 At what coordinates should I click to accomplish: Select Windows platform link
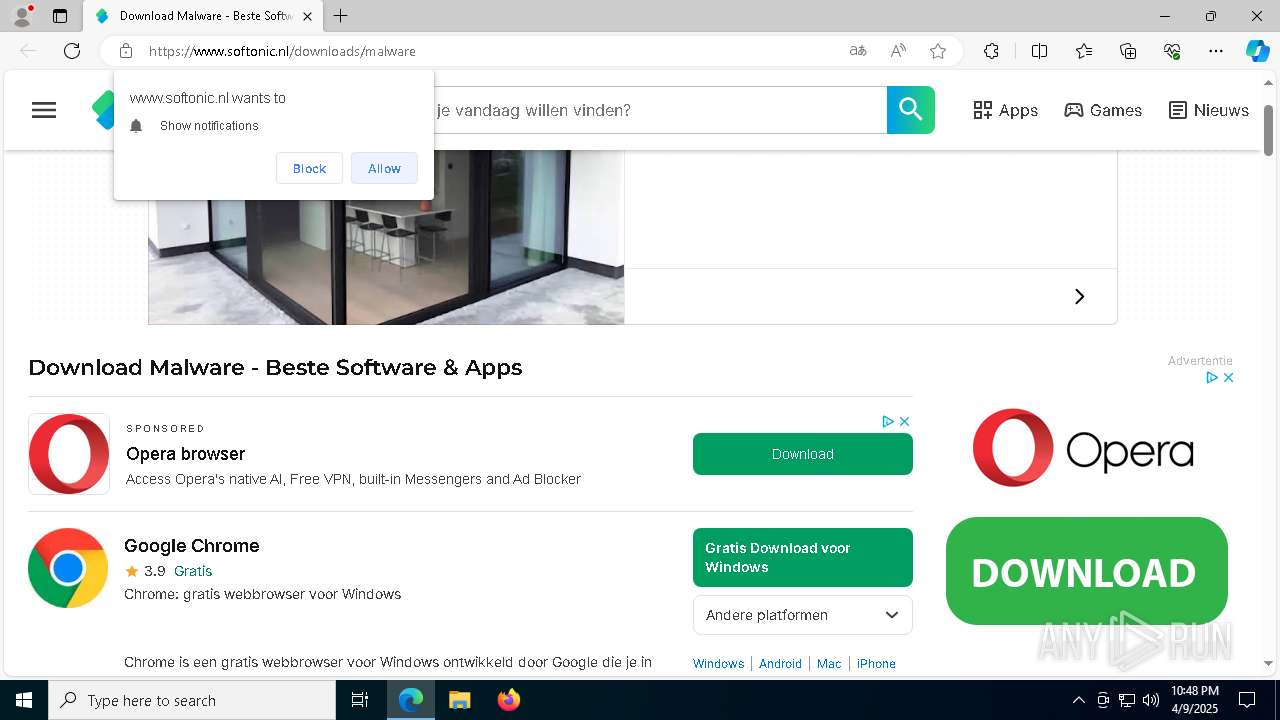coord(718,663)
